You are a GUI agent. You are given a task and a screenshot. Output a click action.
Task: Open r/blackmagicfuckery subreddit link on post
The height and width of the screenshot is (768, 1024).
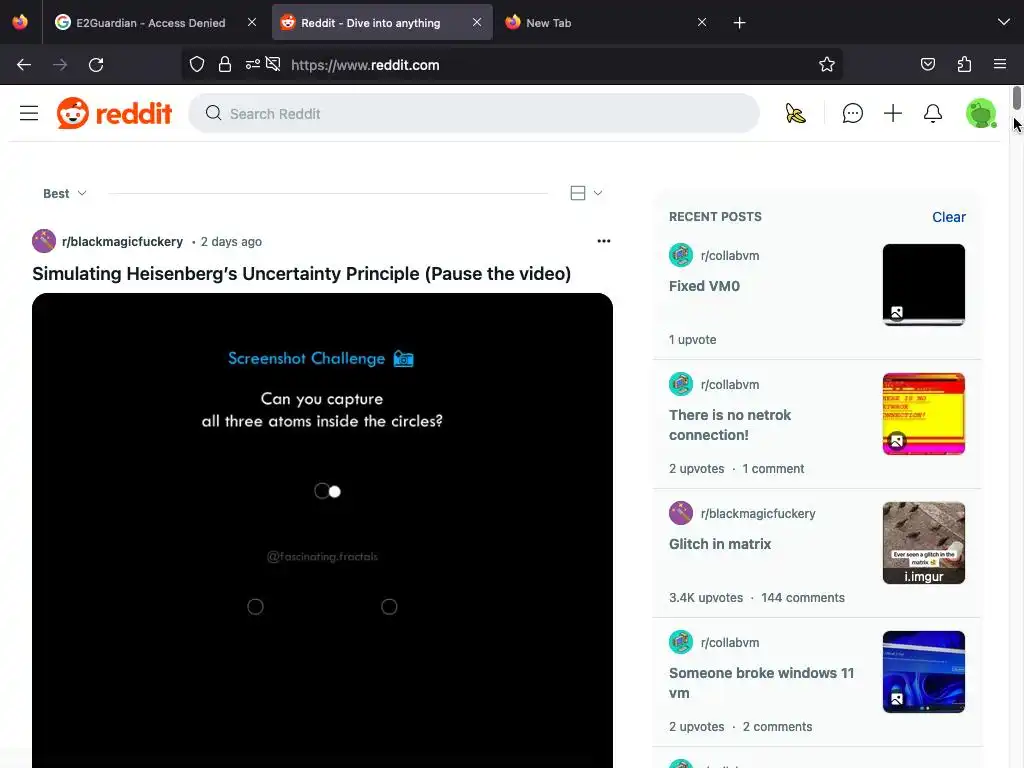click(x=122, y=242)
